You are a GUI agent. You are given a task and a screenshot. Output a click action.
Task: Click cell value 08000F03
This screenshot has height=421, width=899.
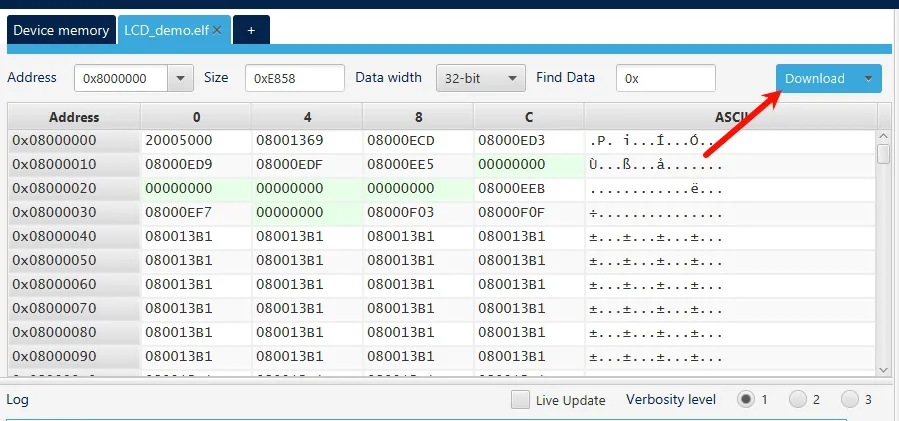click(x=419, y=213)
